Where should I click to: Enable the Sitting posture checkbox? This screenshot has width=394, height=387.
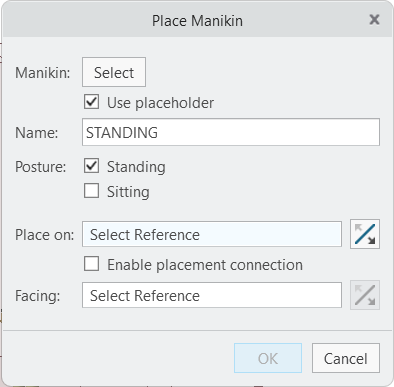pos(91,191)
